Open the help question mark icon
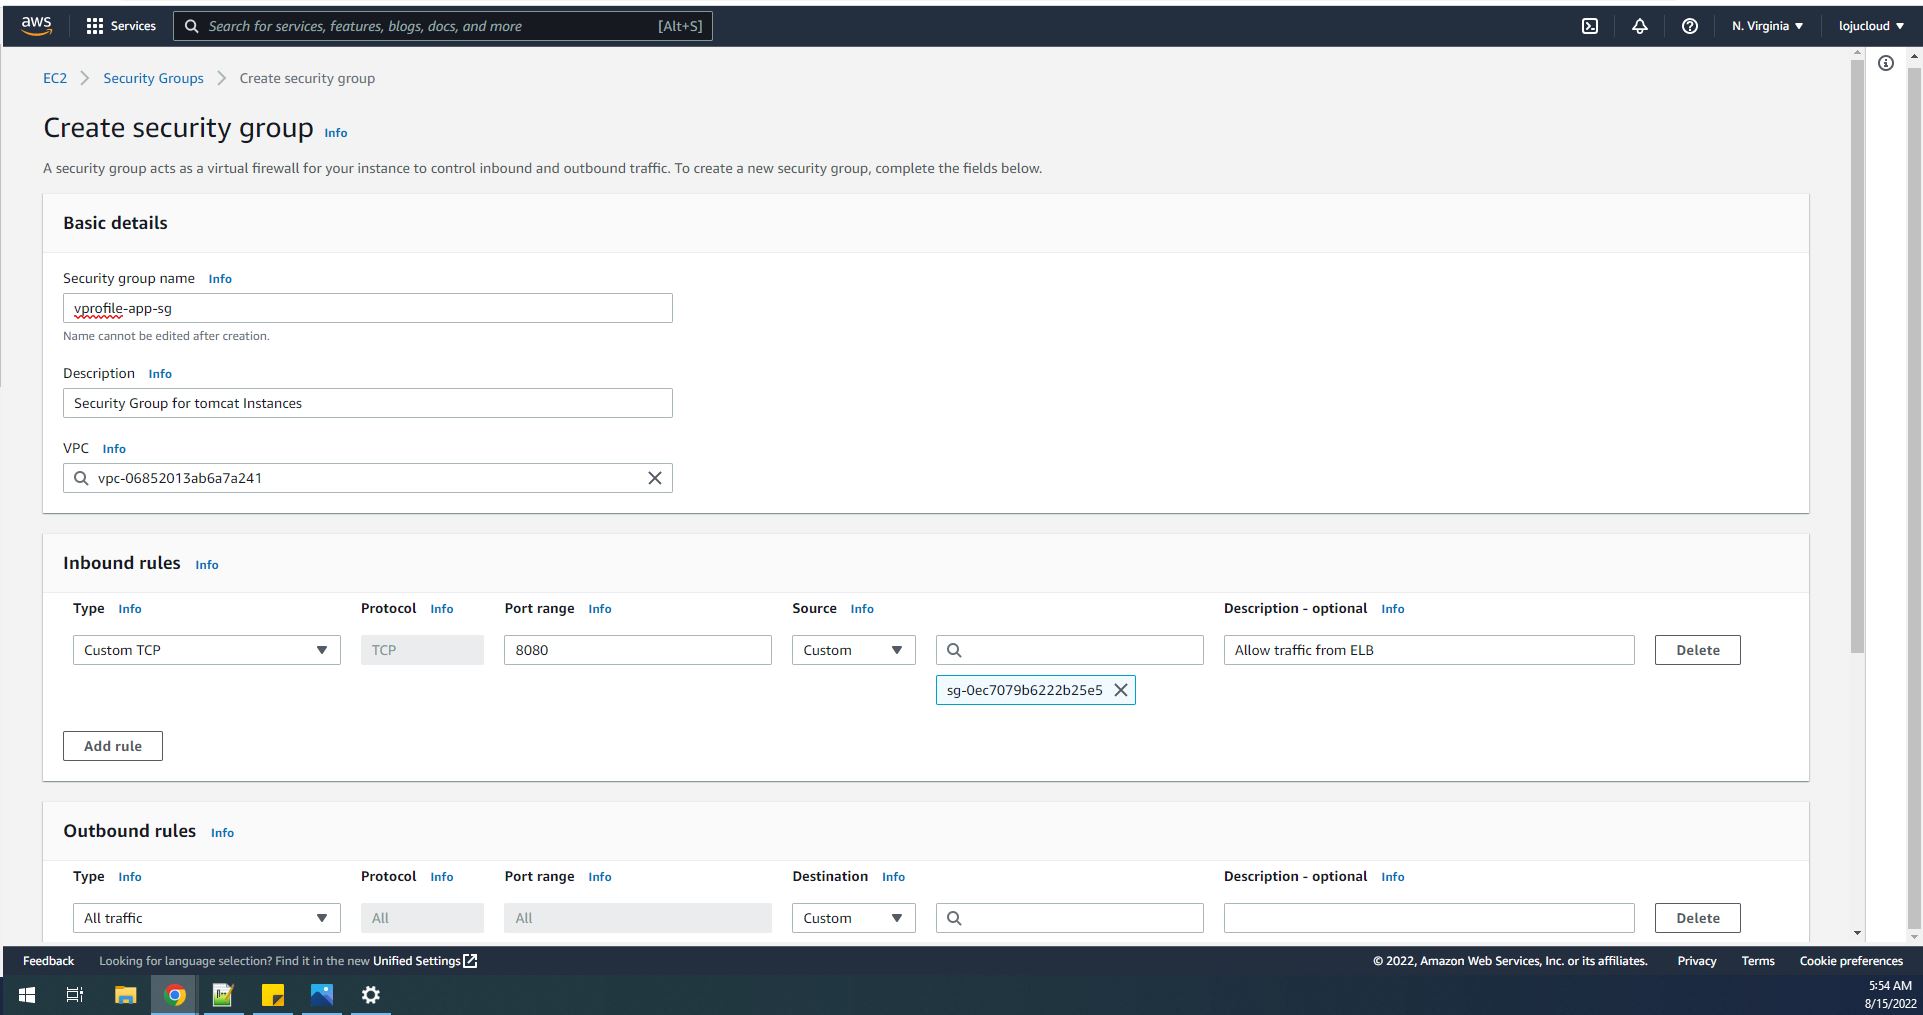1923x1015 pixels. tap(1690, 25)
